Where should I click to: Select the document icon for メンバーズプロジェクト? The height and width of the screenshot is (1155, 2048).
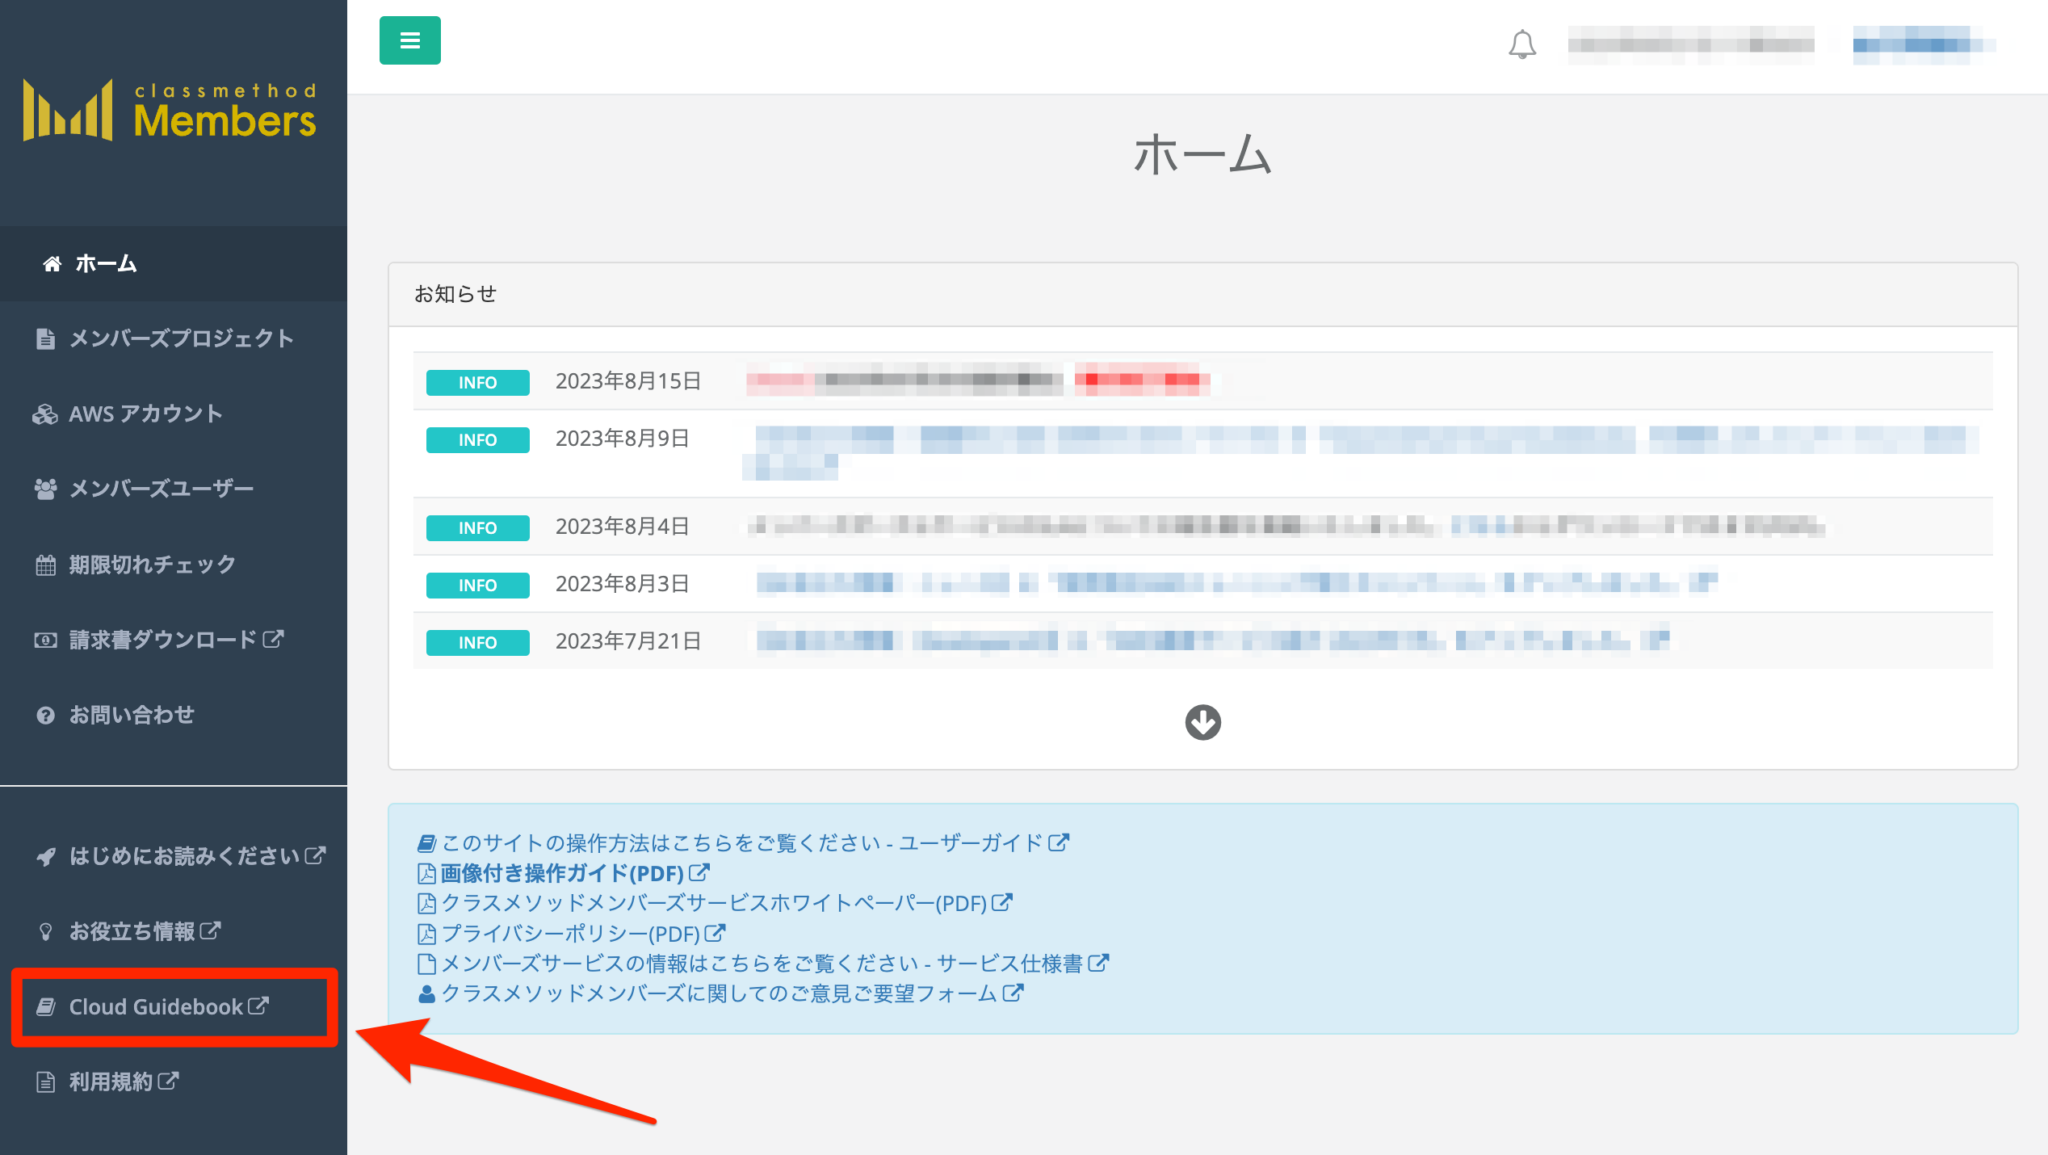44,338
